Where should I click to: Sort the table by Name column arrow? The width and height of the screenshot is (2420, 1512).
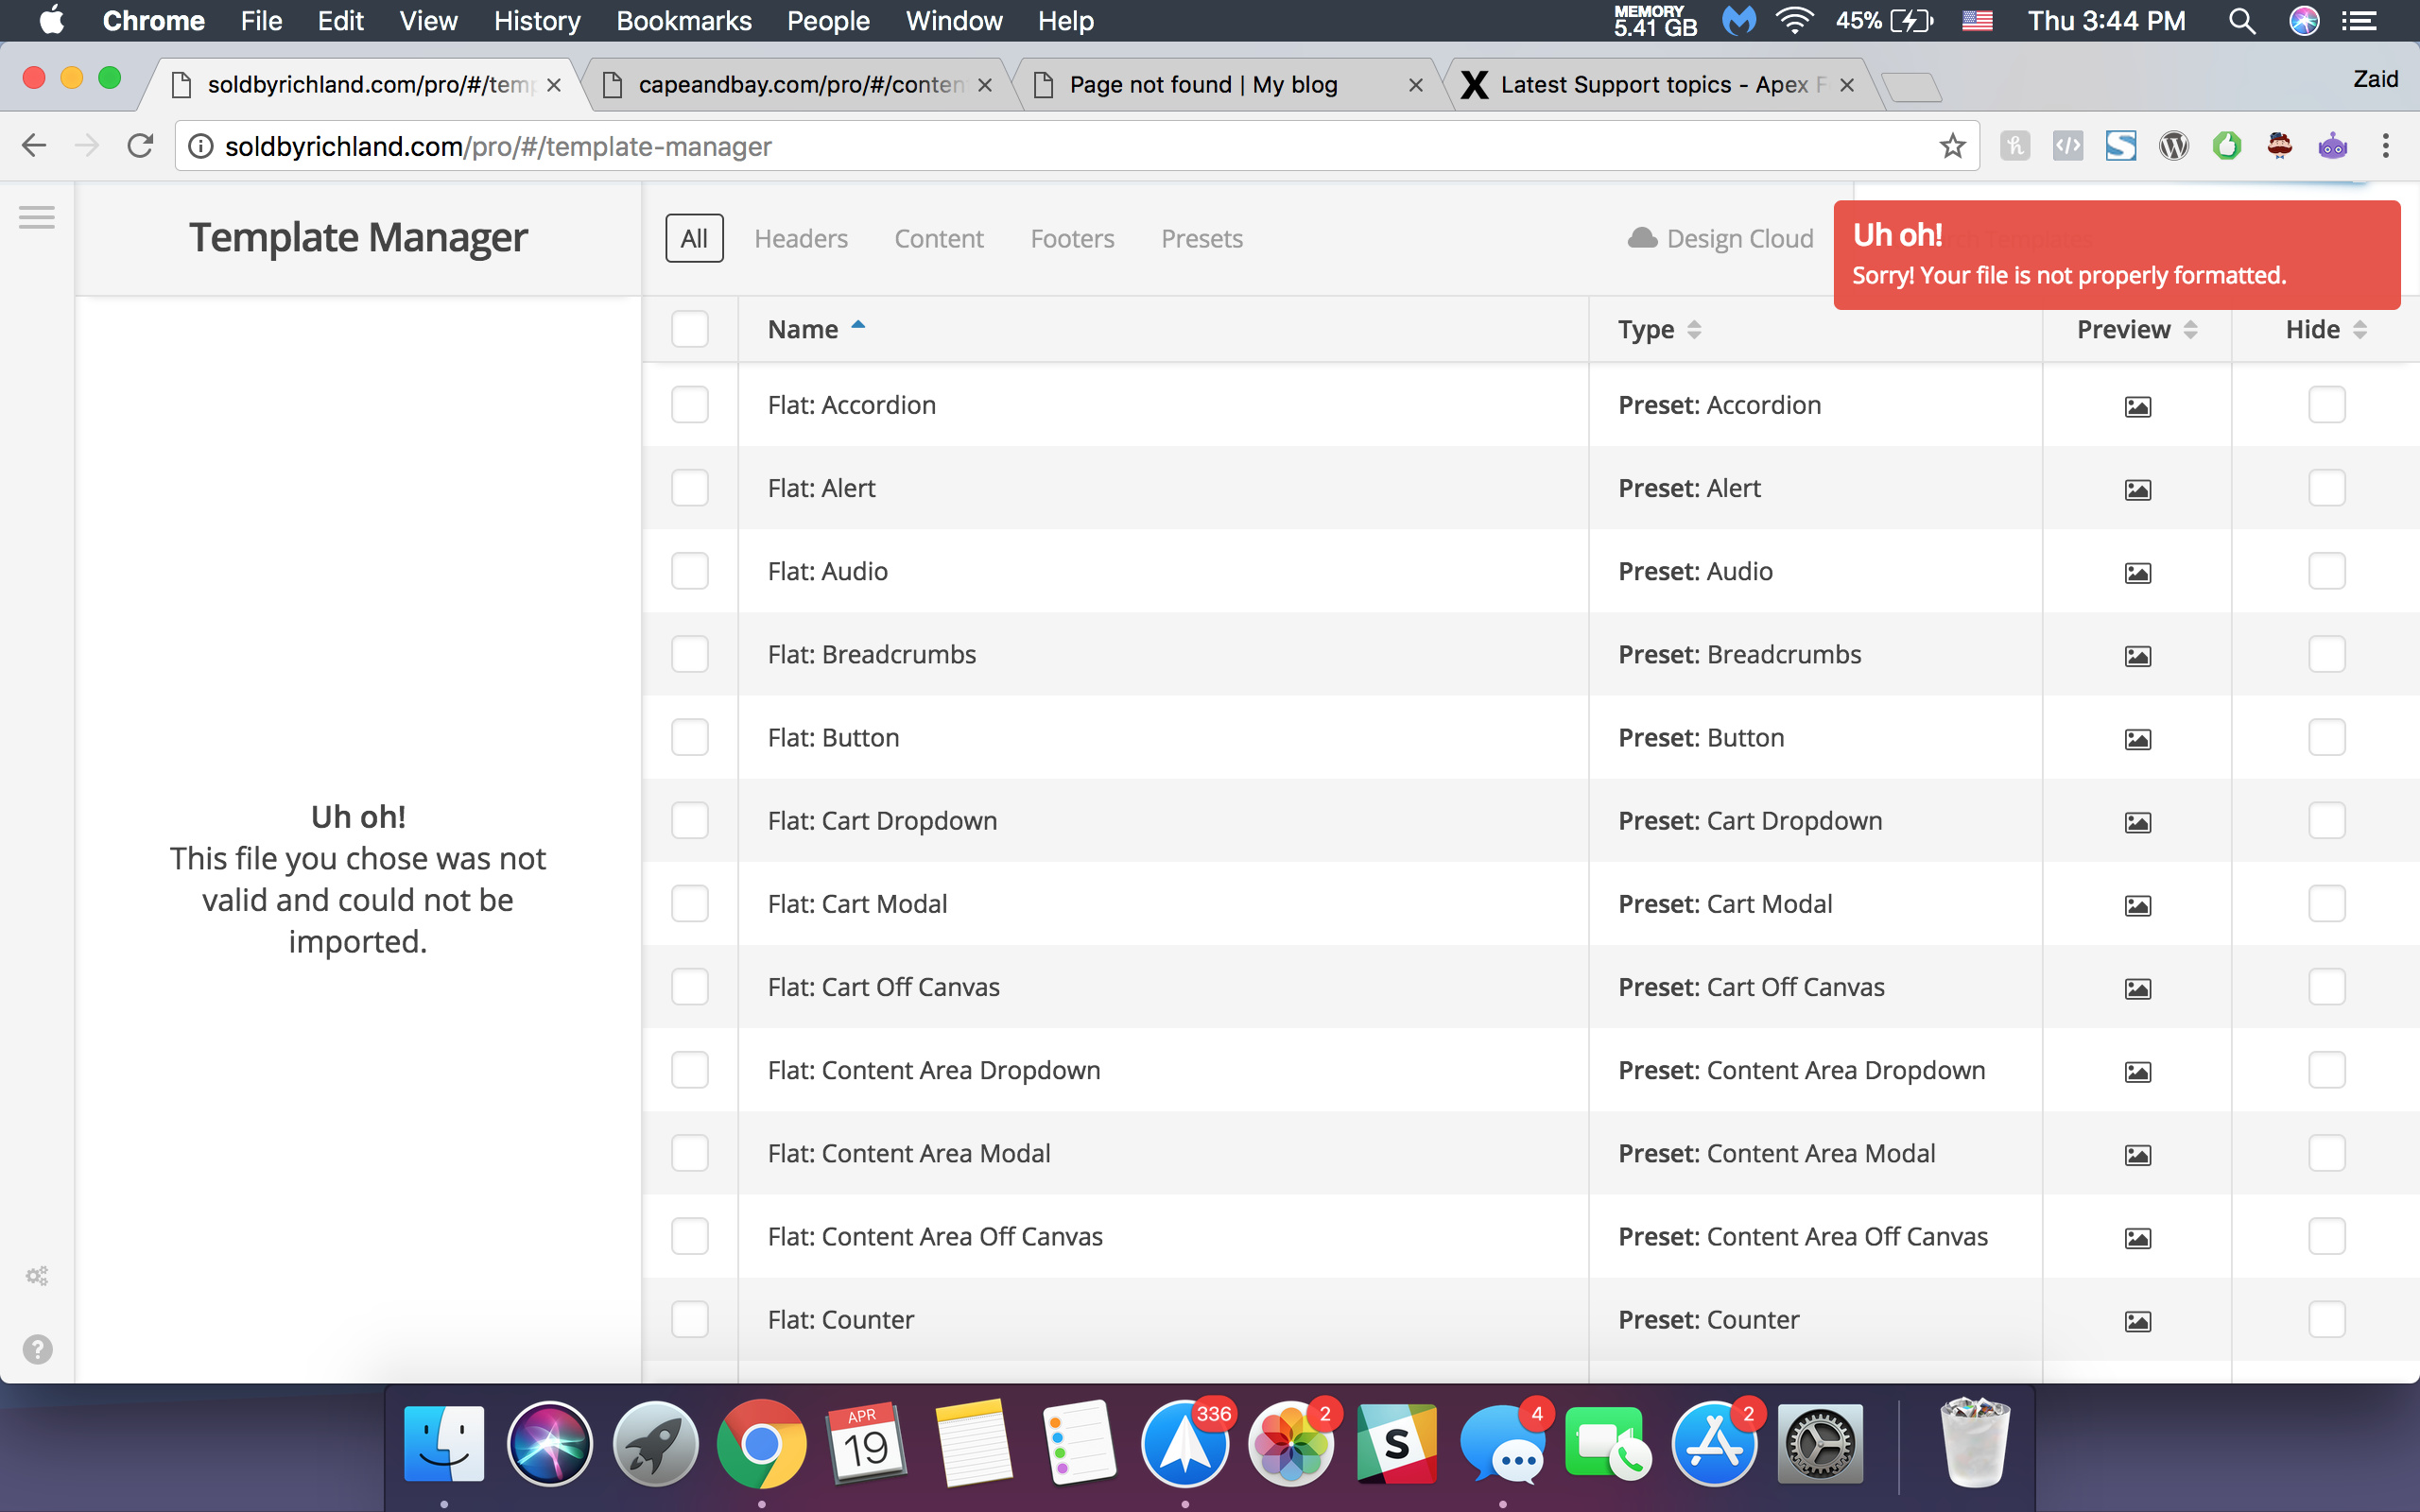(858, 325)
